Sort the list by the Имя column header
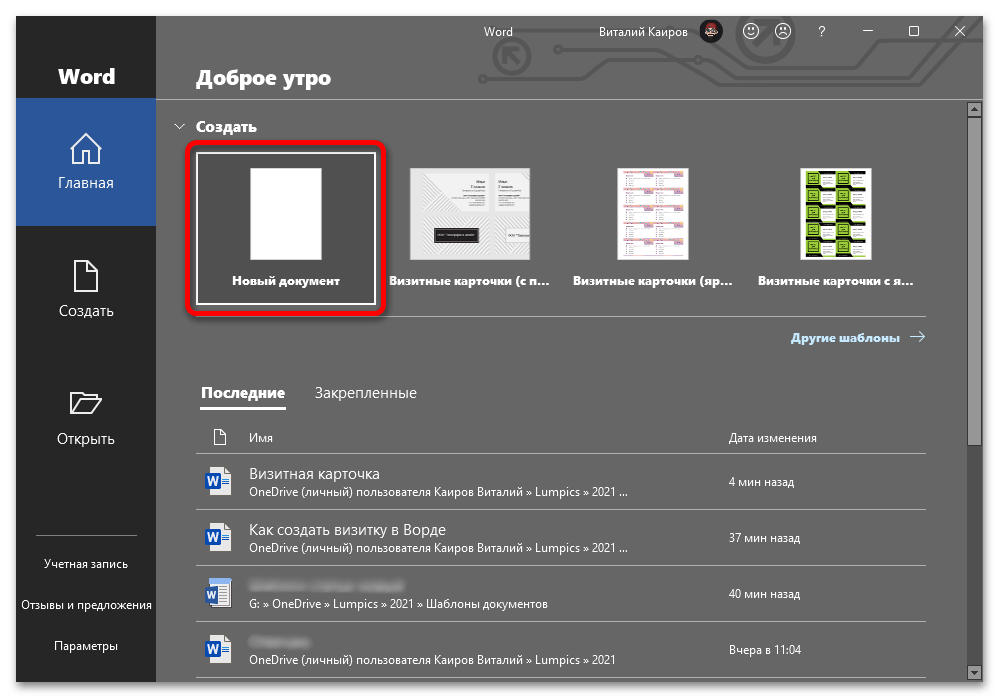This screenshot has height=698, width=999. pyautogui.click(x=261, y=438)
